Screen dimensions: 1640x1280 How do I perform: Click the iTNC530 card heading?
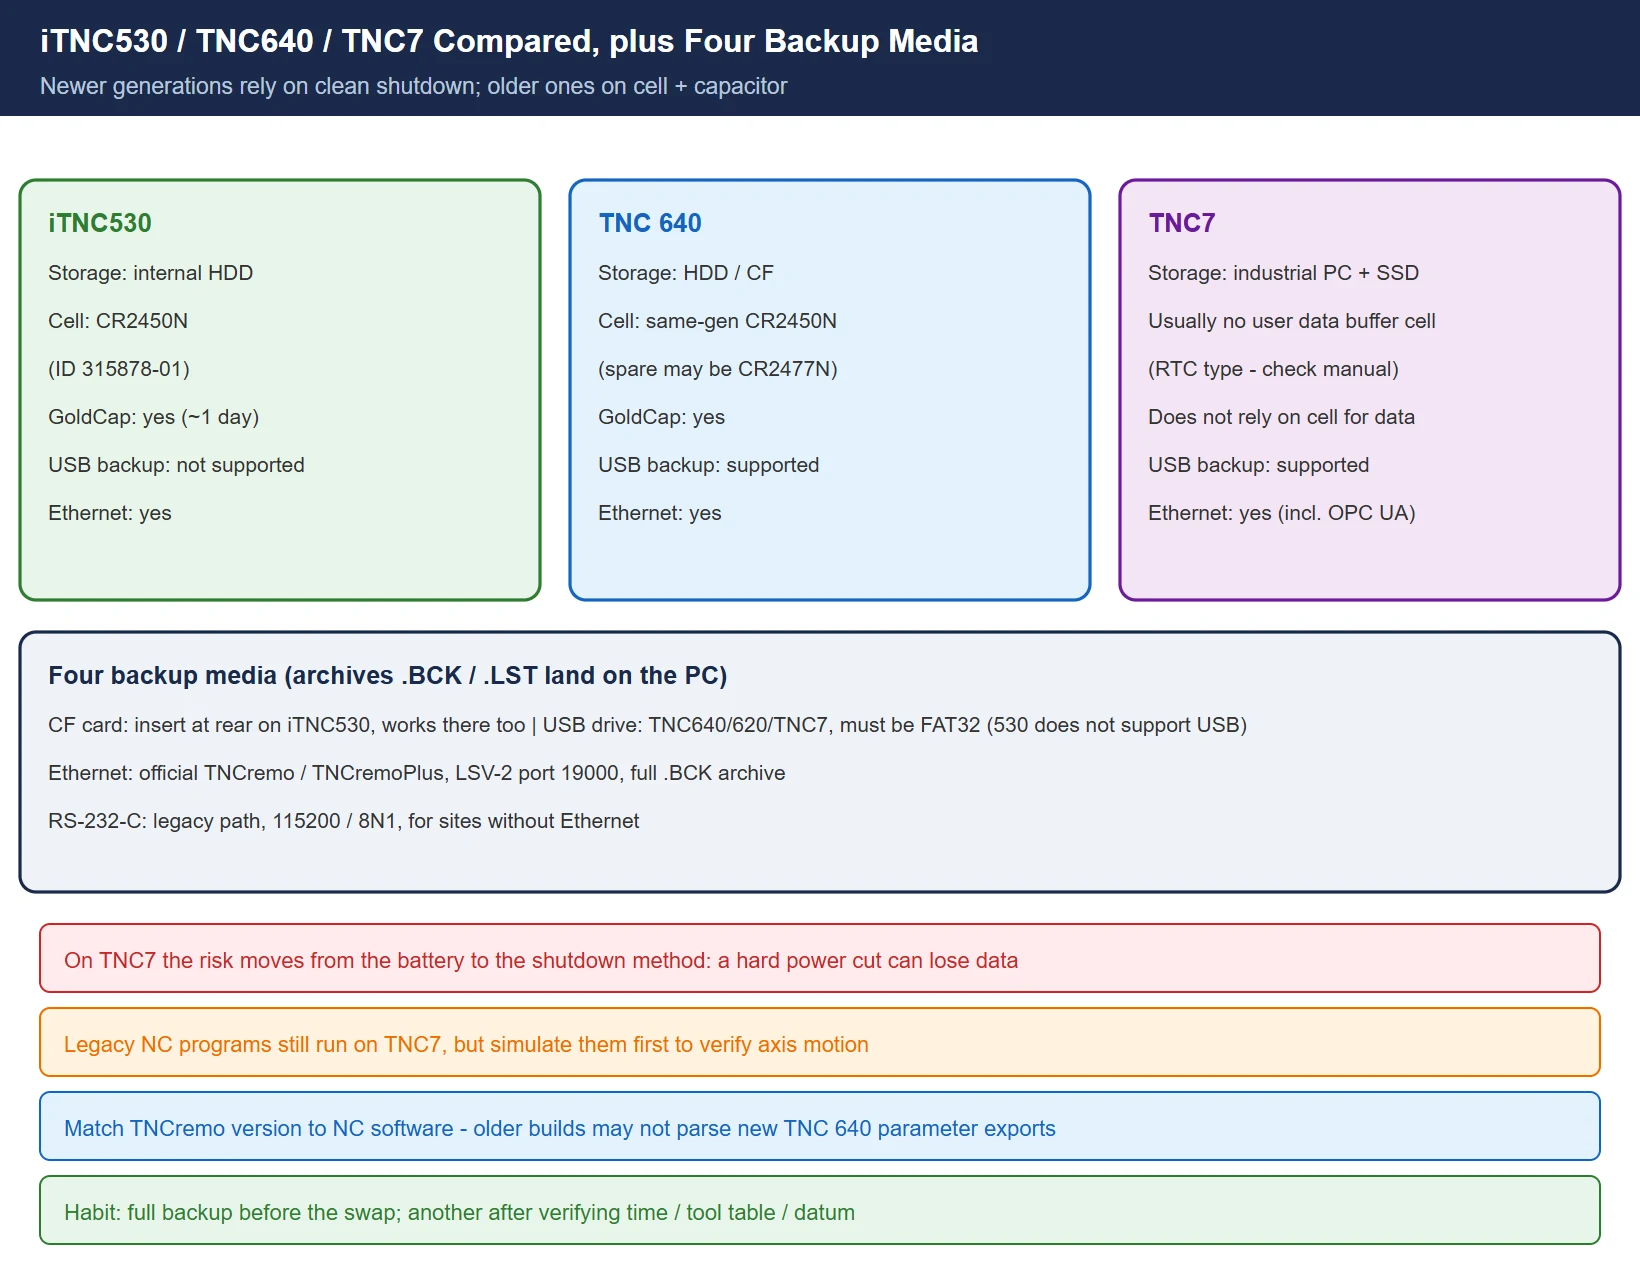point(100,223)
